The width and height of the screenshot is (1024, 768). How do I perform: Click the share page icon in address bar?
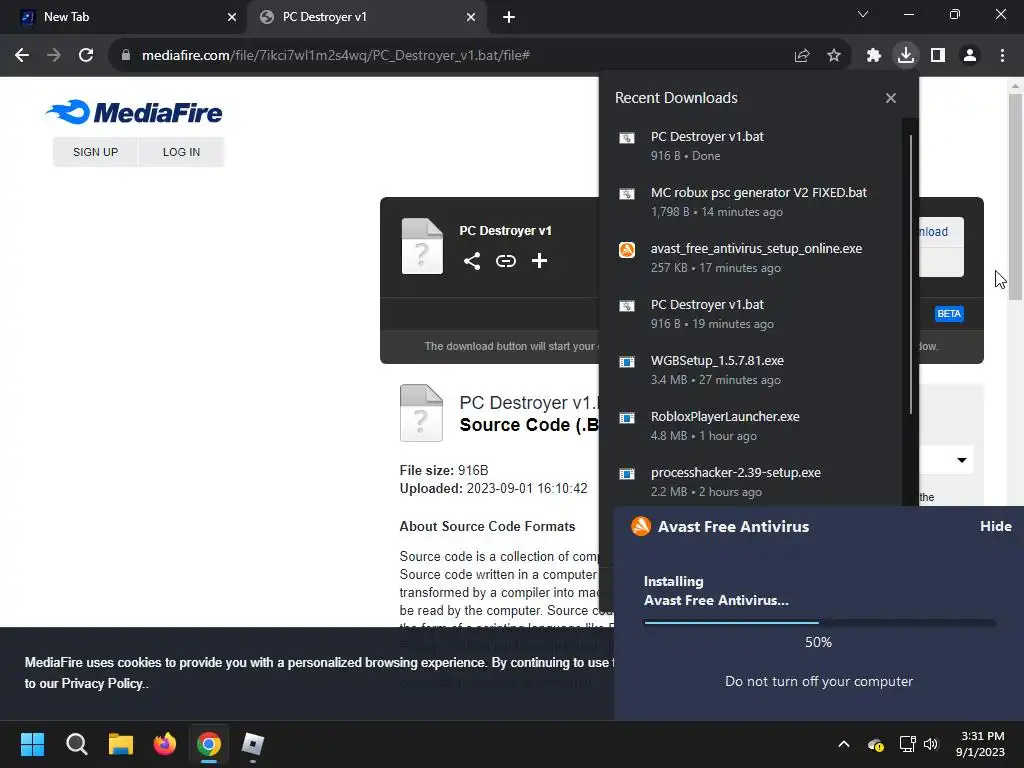(x=802, y=56)
